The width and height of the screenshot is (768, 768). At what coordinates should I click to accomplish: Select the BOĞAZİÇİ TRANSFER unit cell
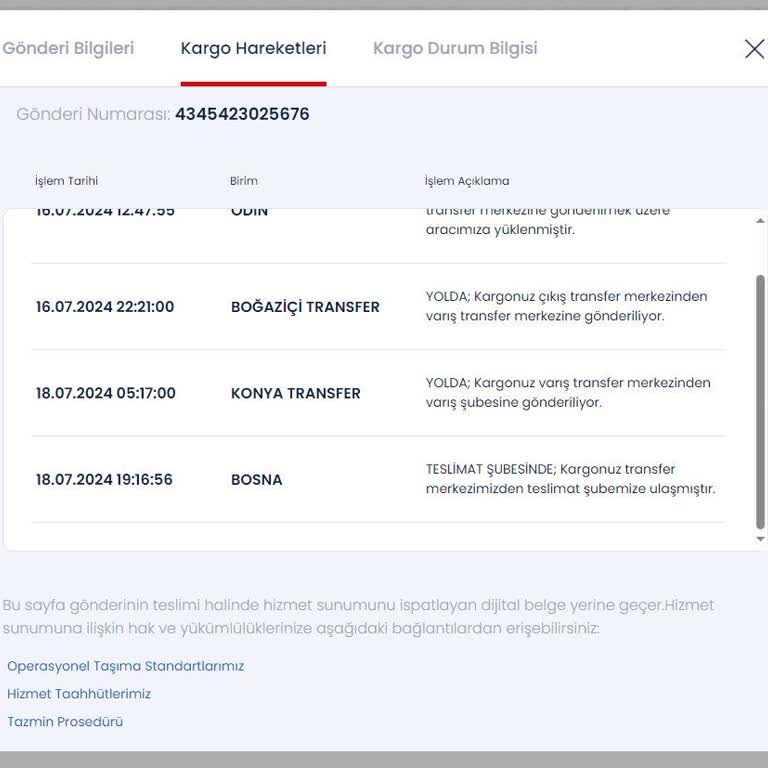pyautogui.click(x=305, y=307)
